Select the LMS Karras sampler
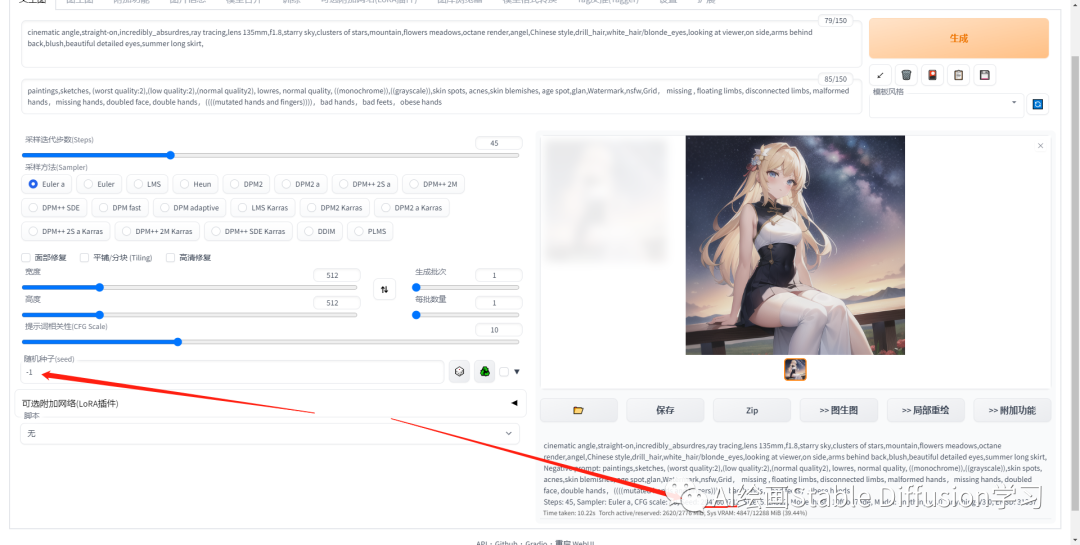 click(x=263, y=207)
